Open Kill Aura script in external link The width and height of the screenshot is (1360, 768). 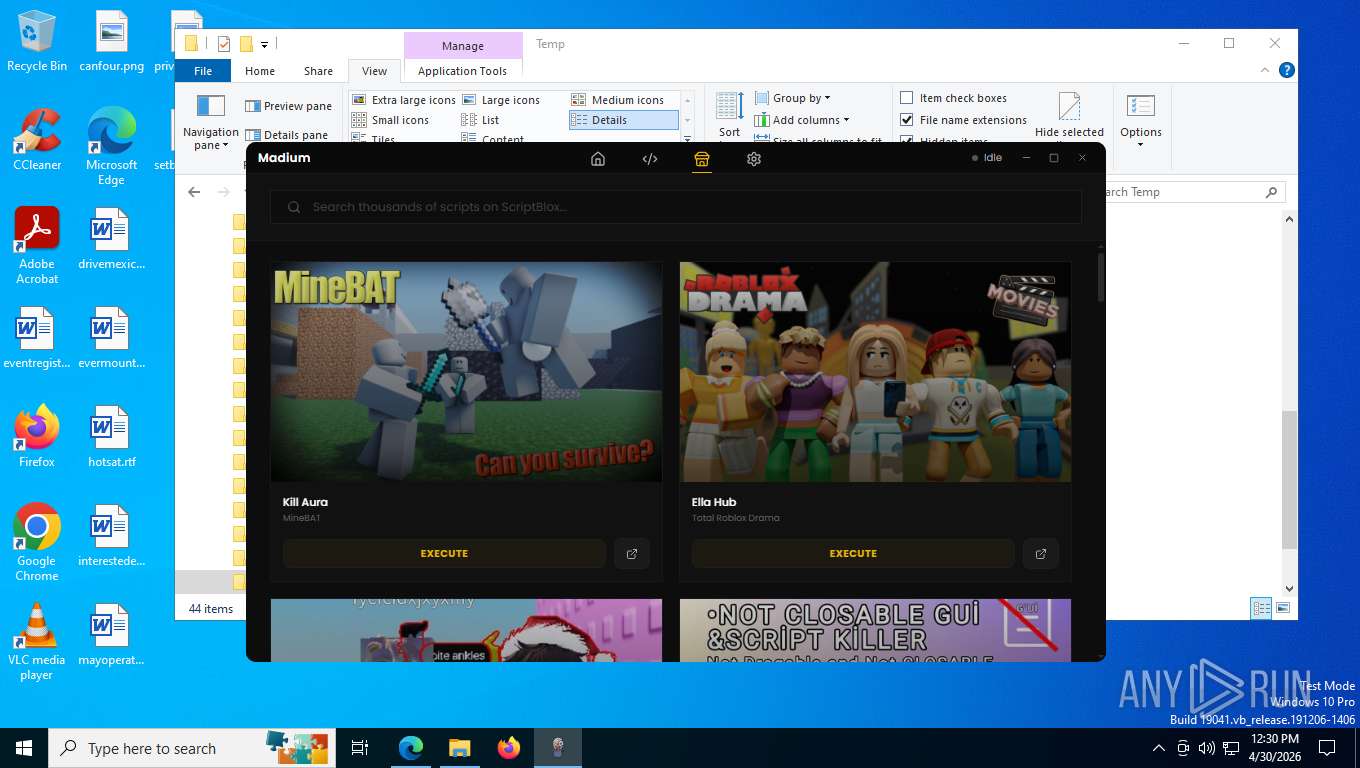pos(632,553)
